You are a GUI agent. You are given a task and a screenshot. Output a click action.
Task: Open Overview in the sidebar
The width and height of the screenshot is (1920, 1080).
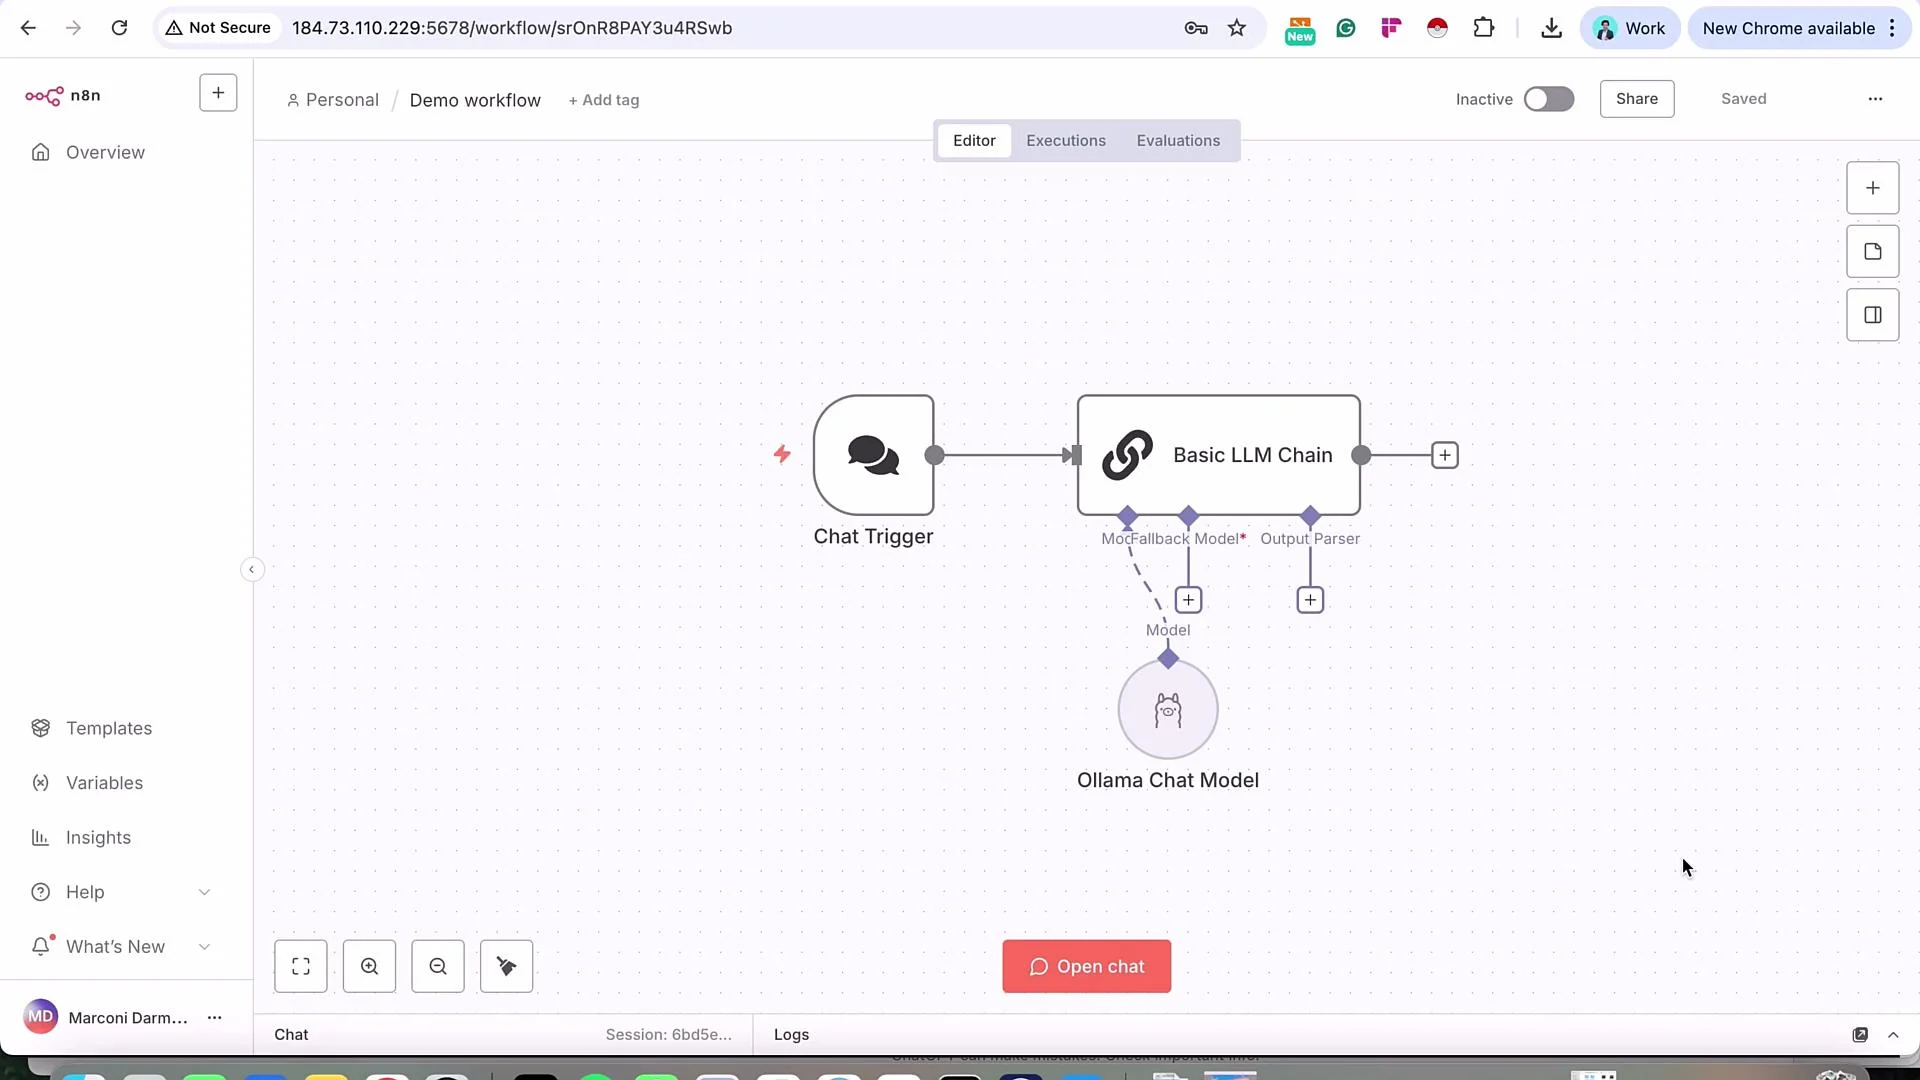pyautogui.click(x=105, y=152)
